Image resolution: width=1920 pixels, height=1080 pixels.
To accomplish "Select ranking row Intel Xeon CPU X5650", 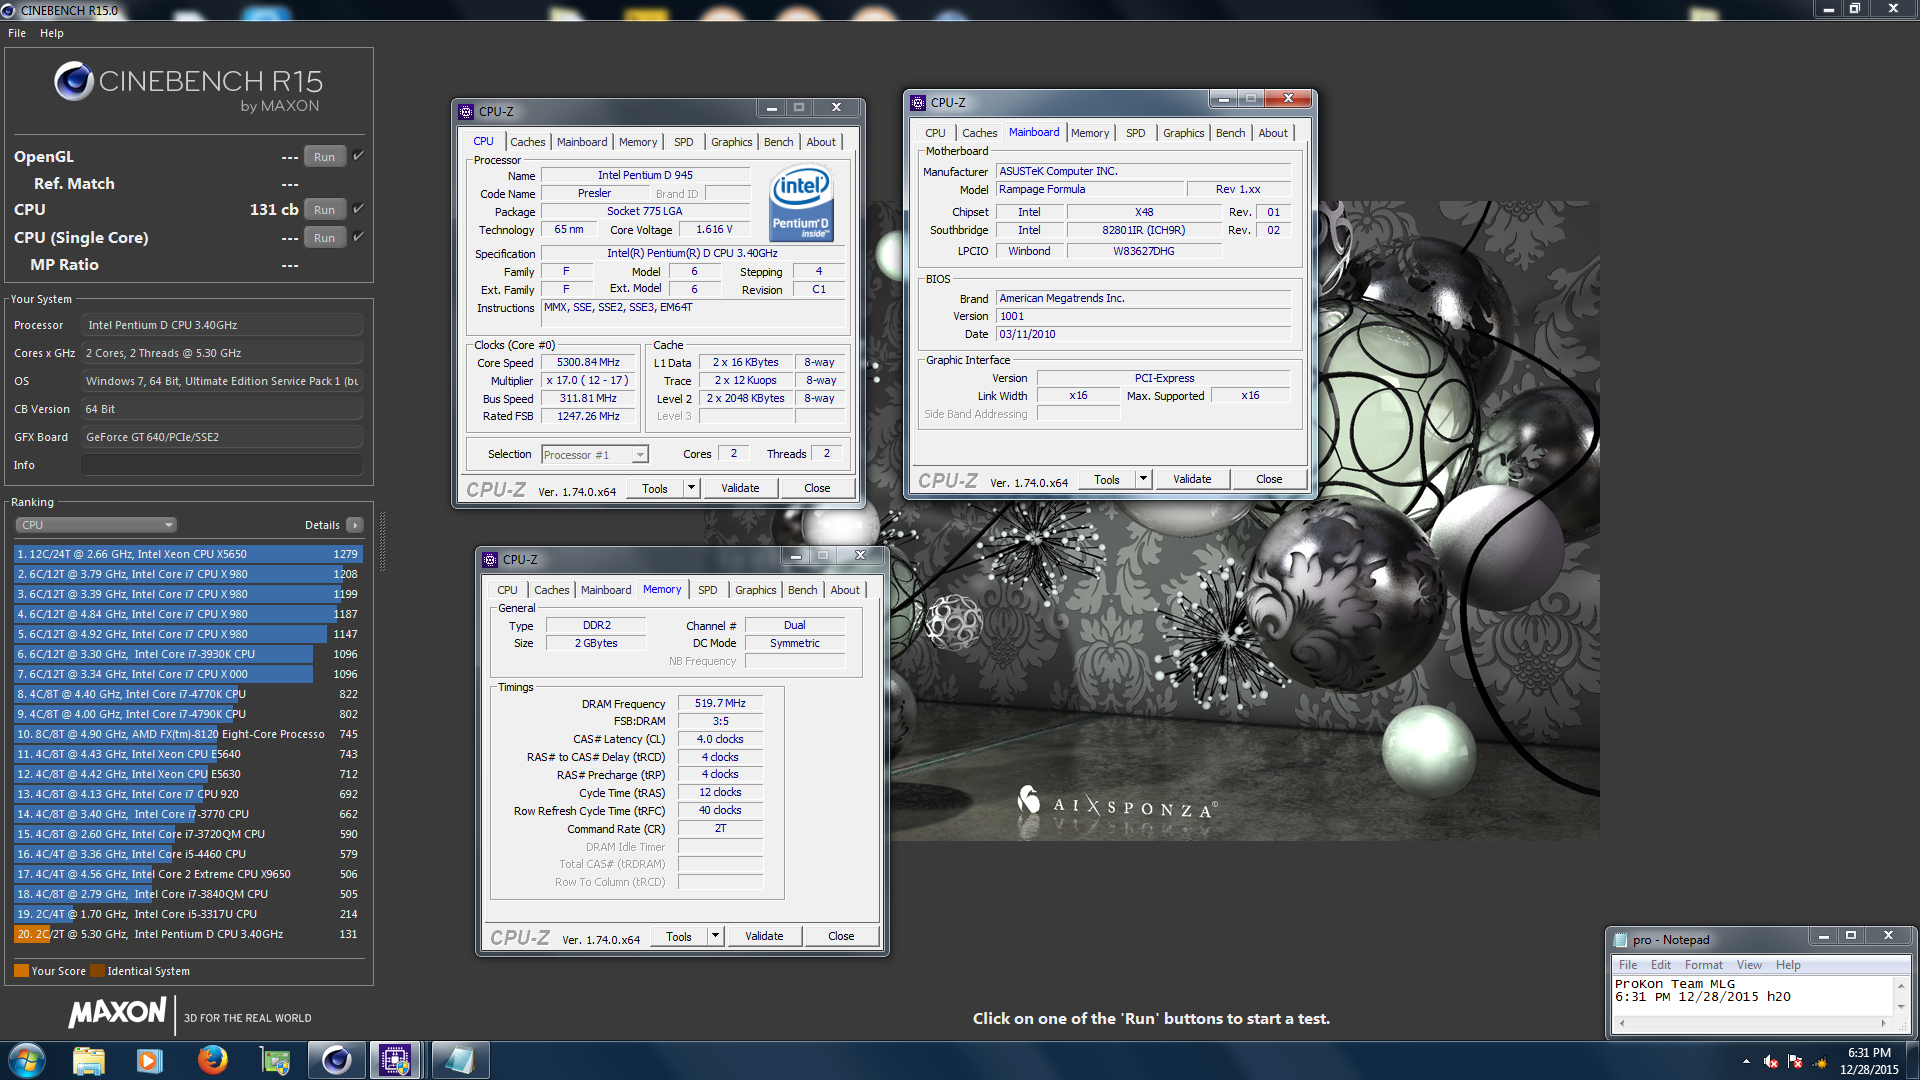I will 188,554.
